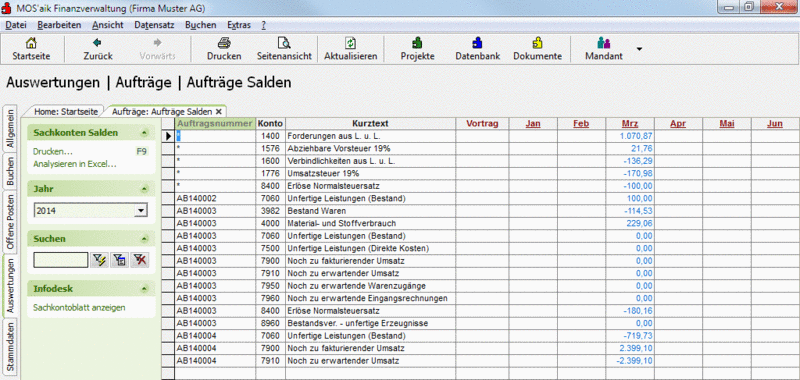
Task: Open the Buchen menu
Action: (201, 25)
